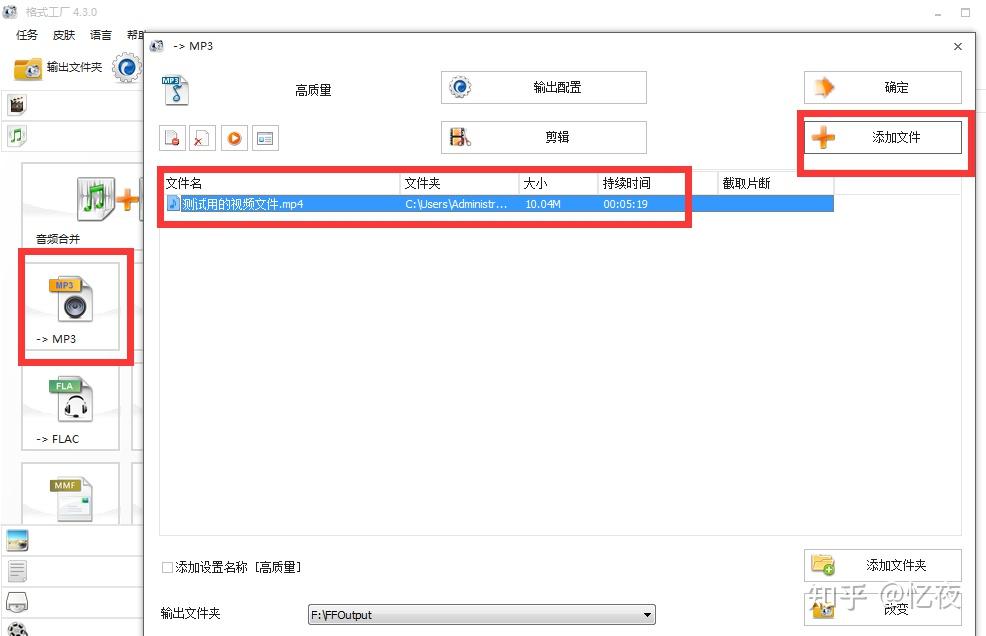Viewport: 986px width, 636px height.
Task: Click the 00:05:19 duration cell
Action: [x=626, y=204]
